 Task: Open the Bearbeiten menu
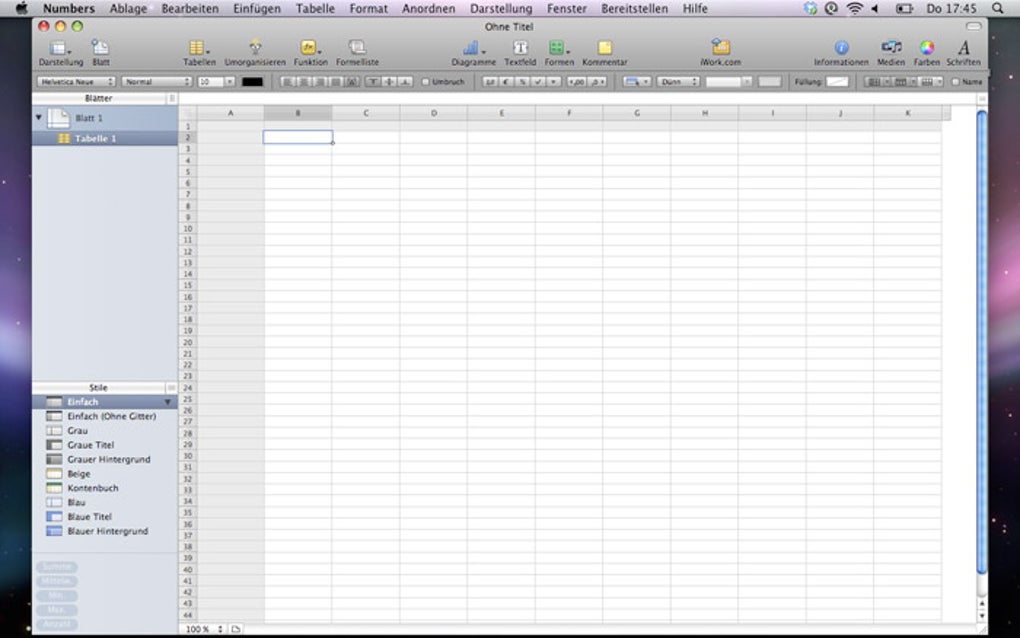pyautogui.click(x=190, y=8)
